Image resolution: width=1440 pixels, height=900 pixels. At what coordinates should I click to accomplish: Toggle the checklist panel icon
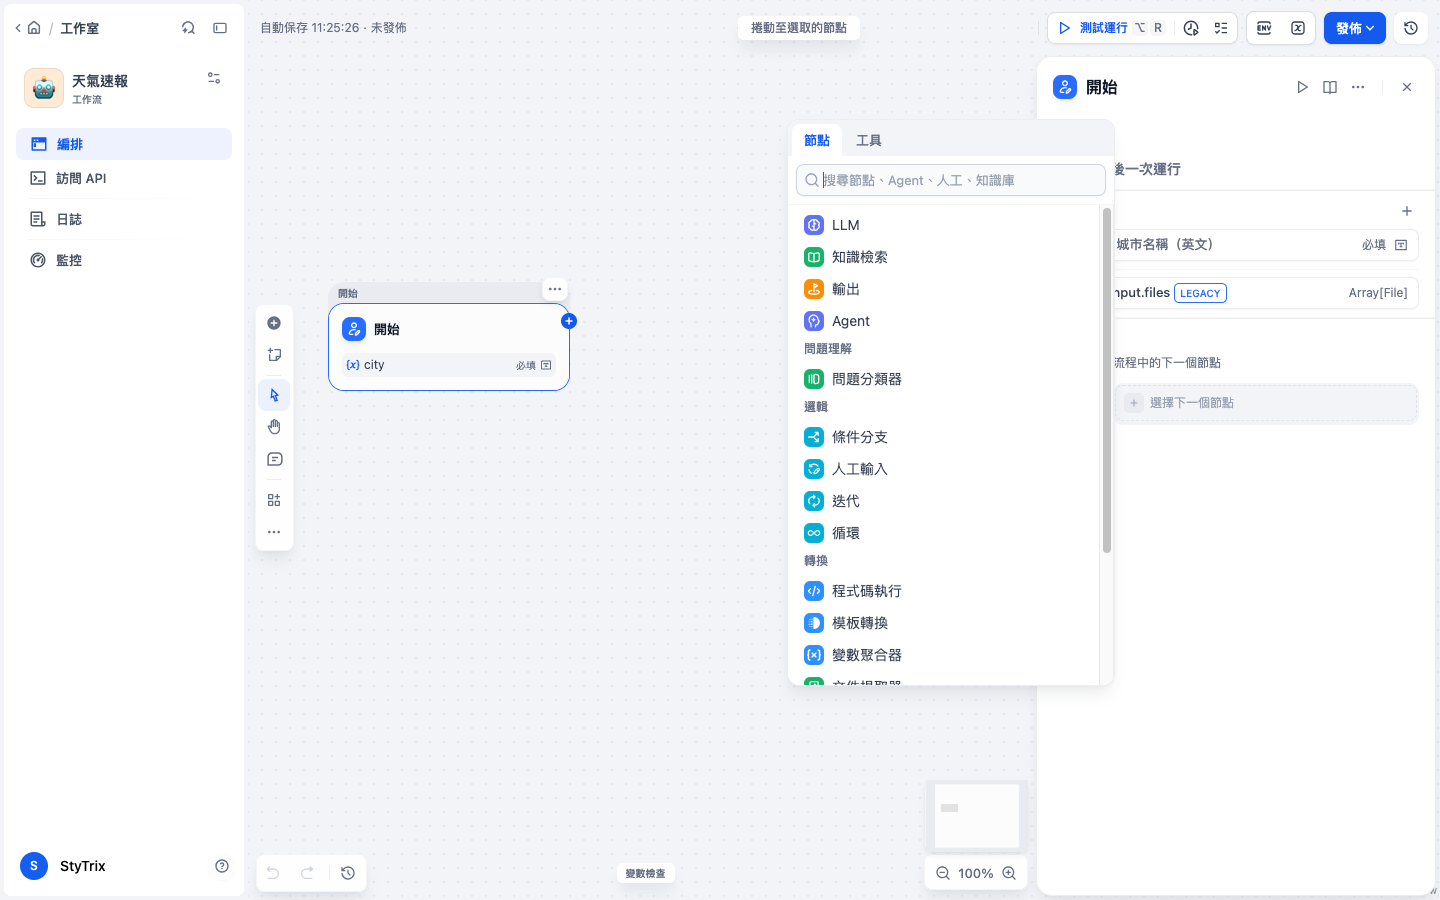1221,28
